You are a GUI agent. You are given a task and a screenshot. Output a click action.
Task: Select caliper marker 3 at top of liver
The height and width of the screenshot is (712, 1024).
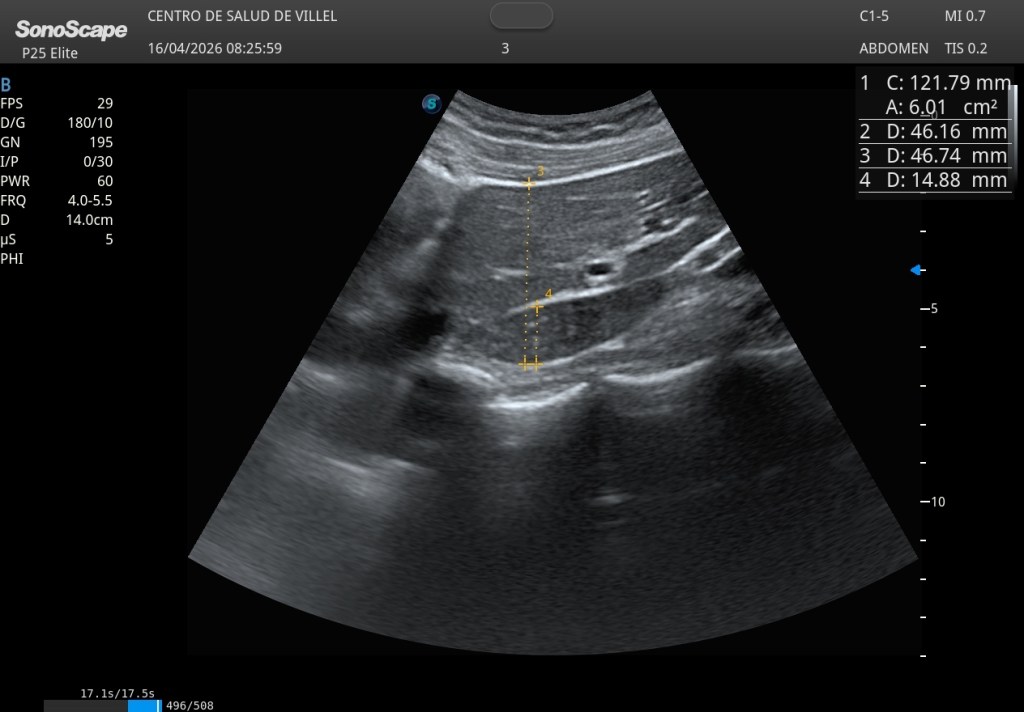530,183
